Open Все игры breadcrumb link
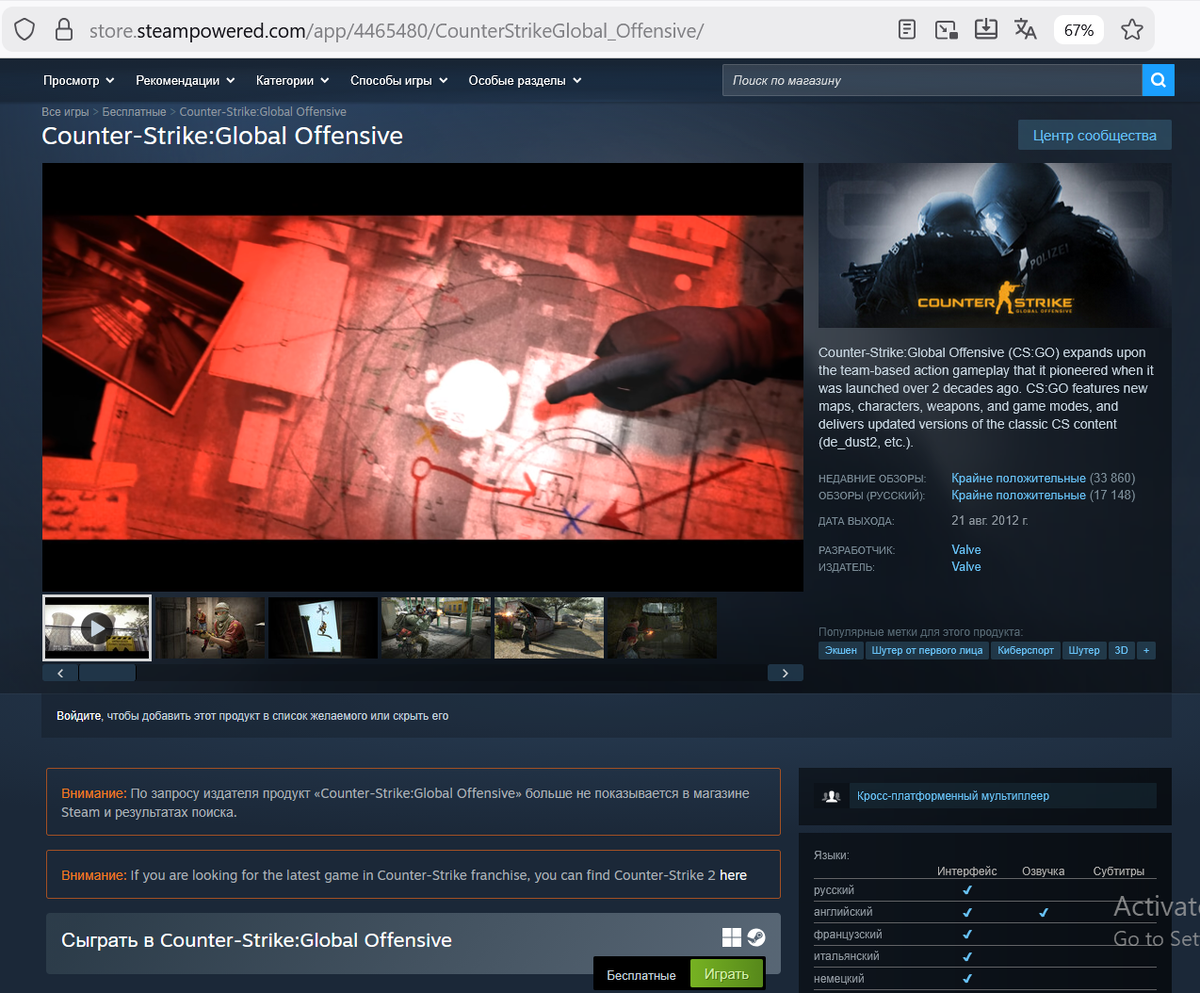Image resolution: width=1200 pixels, height=993 pixels. [65, 112]
